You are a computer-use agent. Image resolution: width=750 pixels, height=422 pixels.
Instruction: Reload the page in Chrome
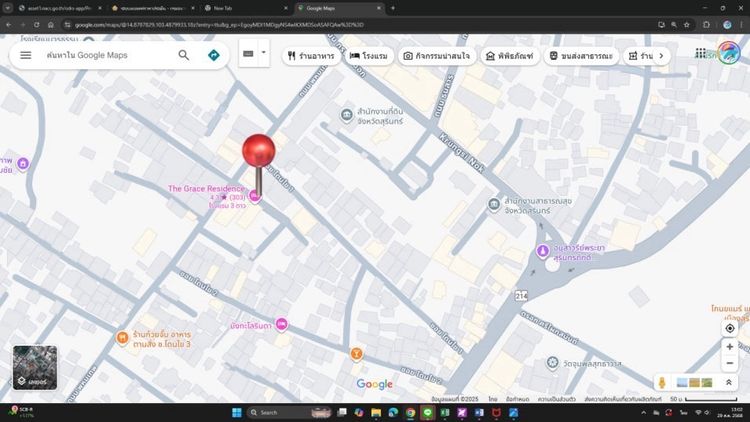[36, 25]
